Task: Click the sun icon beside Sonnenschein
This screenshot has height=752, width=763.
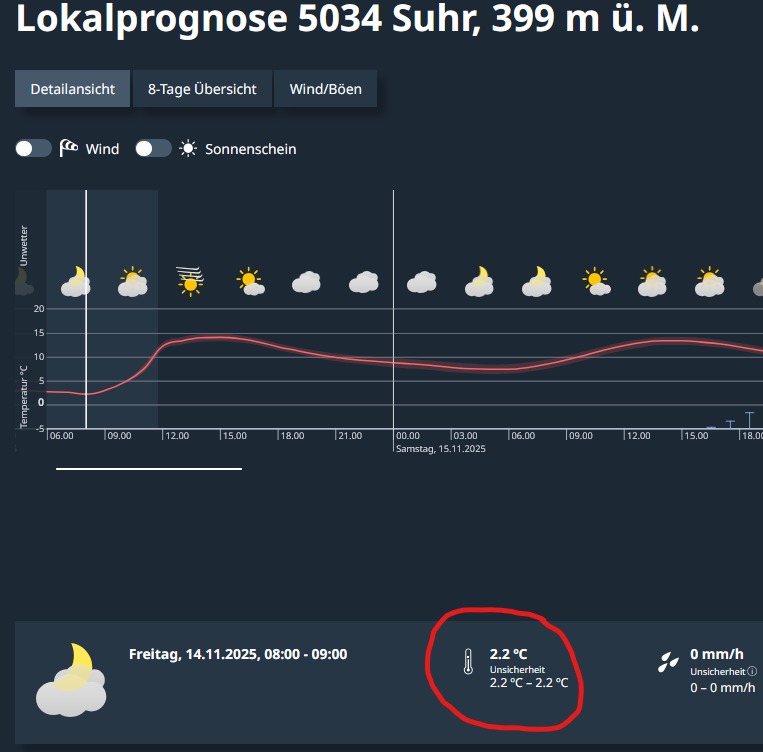Action: (x=188, y=149)
